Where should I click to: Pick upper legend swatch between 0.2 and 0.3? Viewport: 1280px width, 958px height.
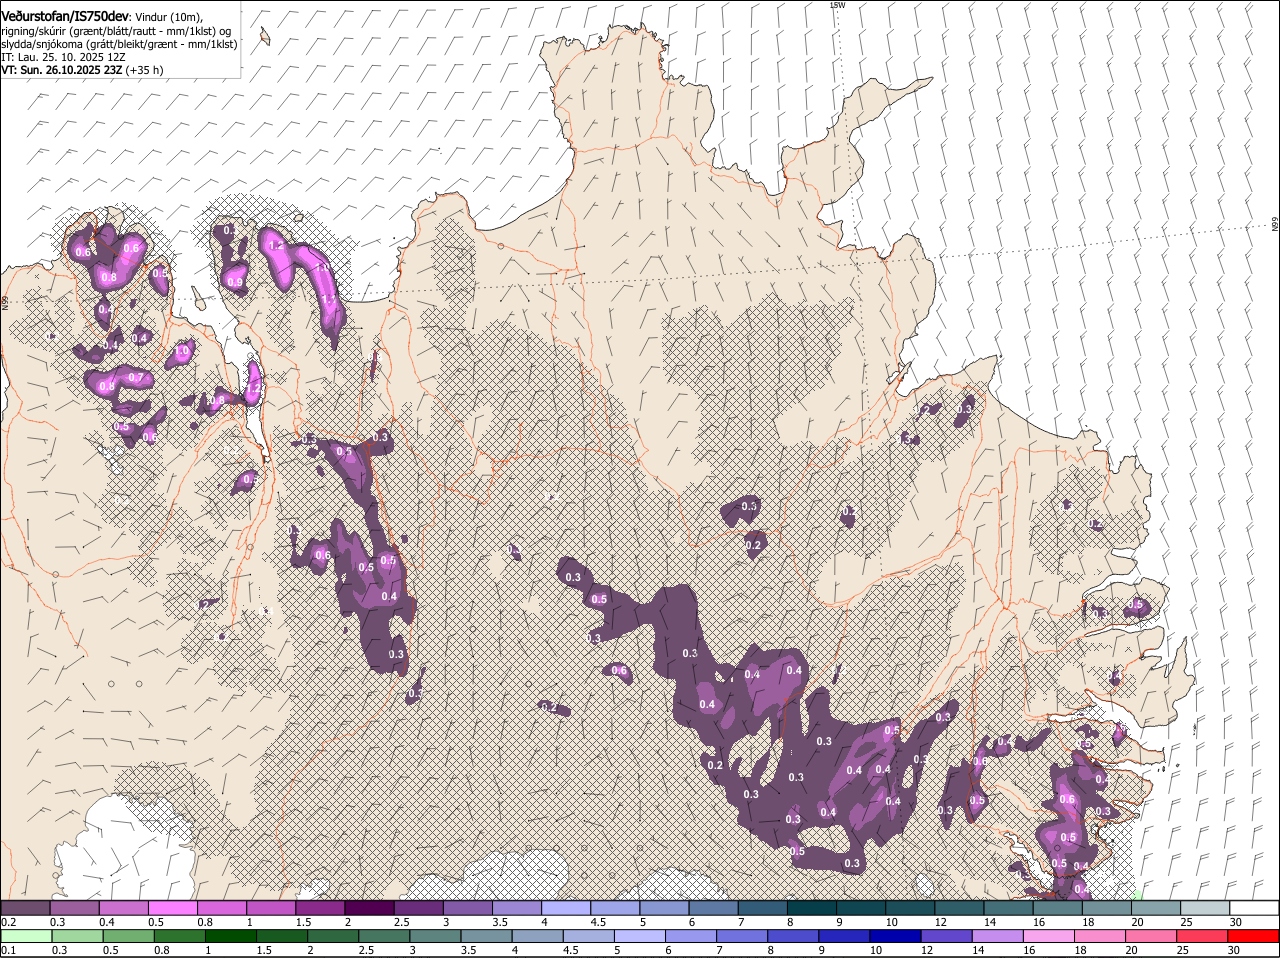[x=25, y=907]
